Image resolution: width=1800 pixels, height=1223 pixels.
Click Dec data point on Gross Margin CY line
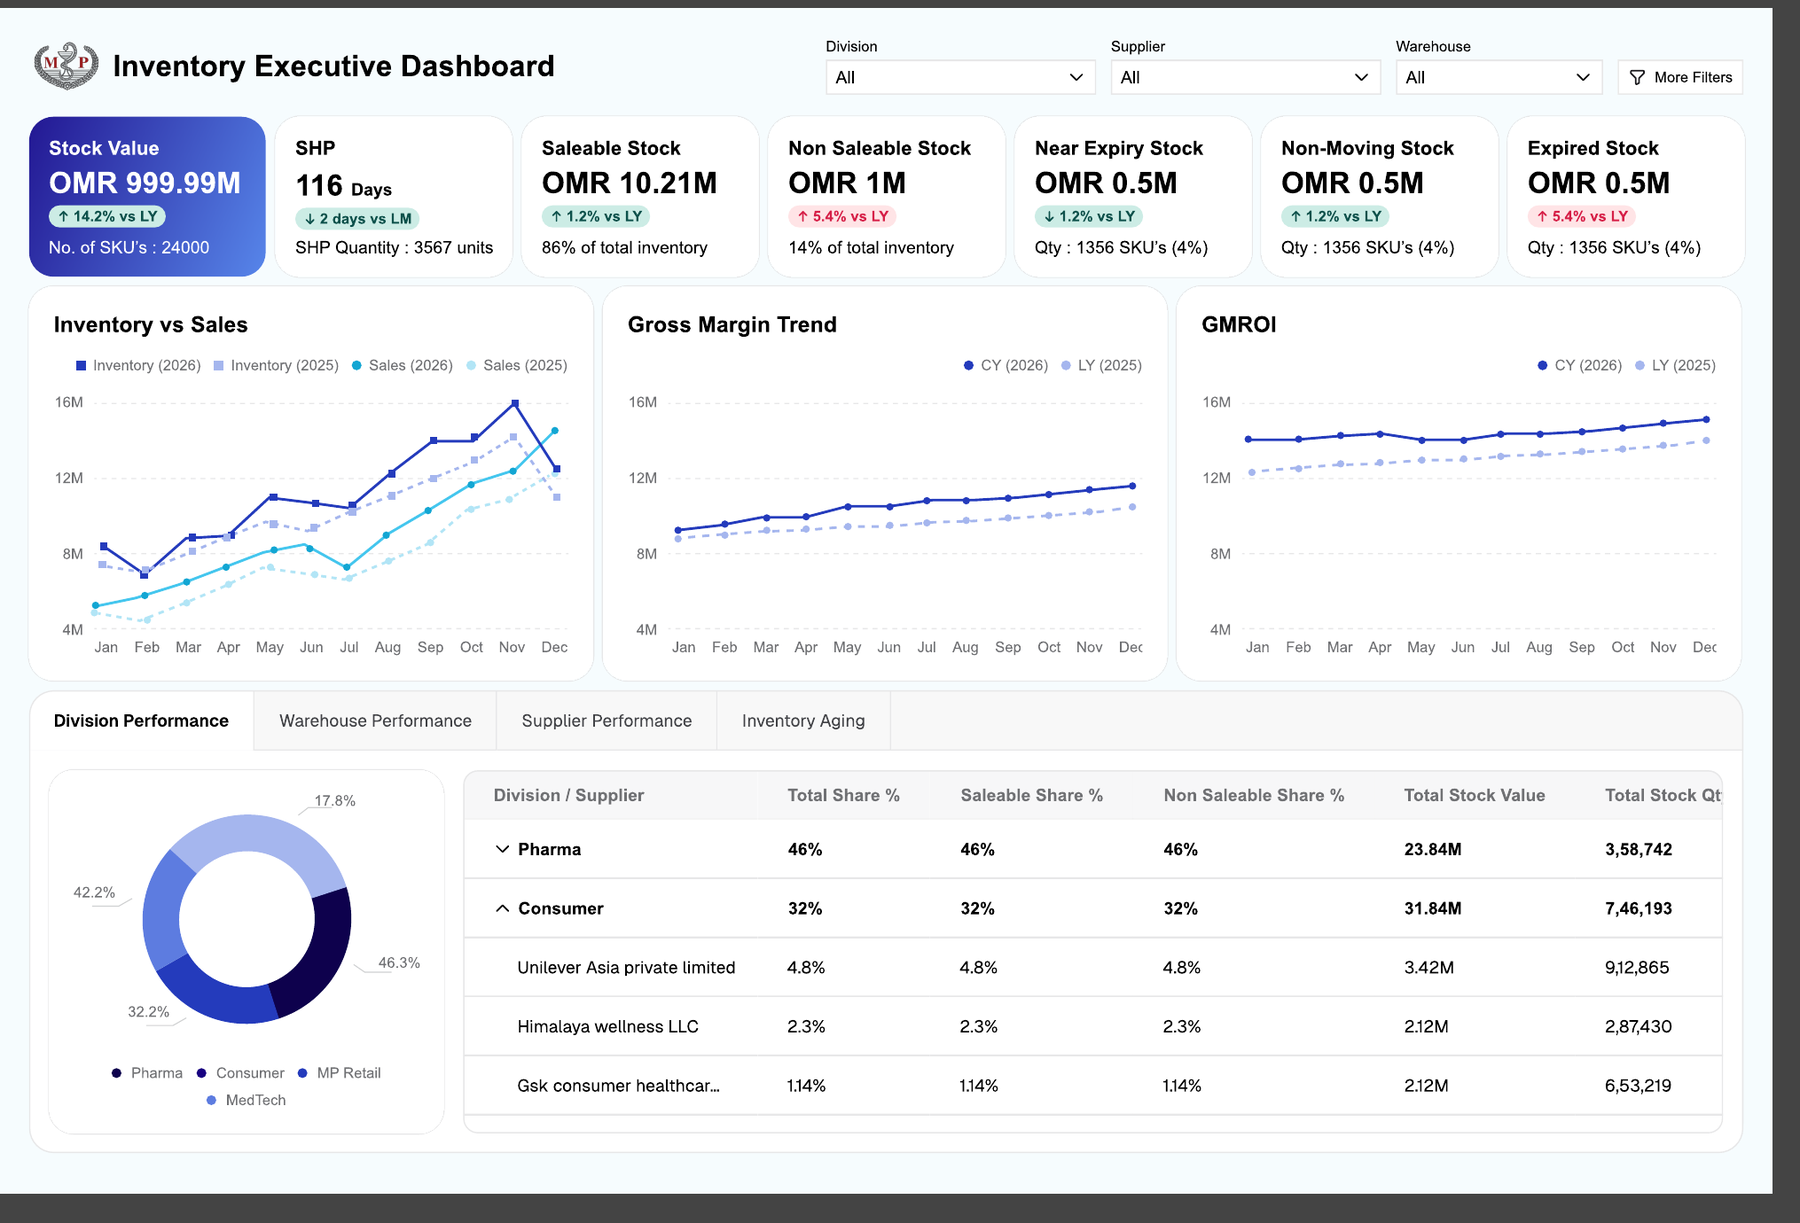(x=1132, y=486)
